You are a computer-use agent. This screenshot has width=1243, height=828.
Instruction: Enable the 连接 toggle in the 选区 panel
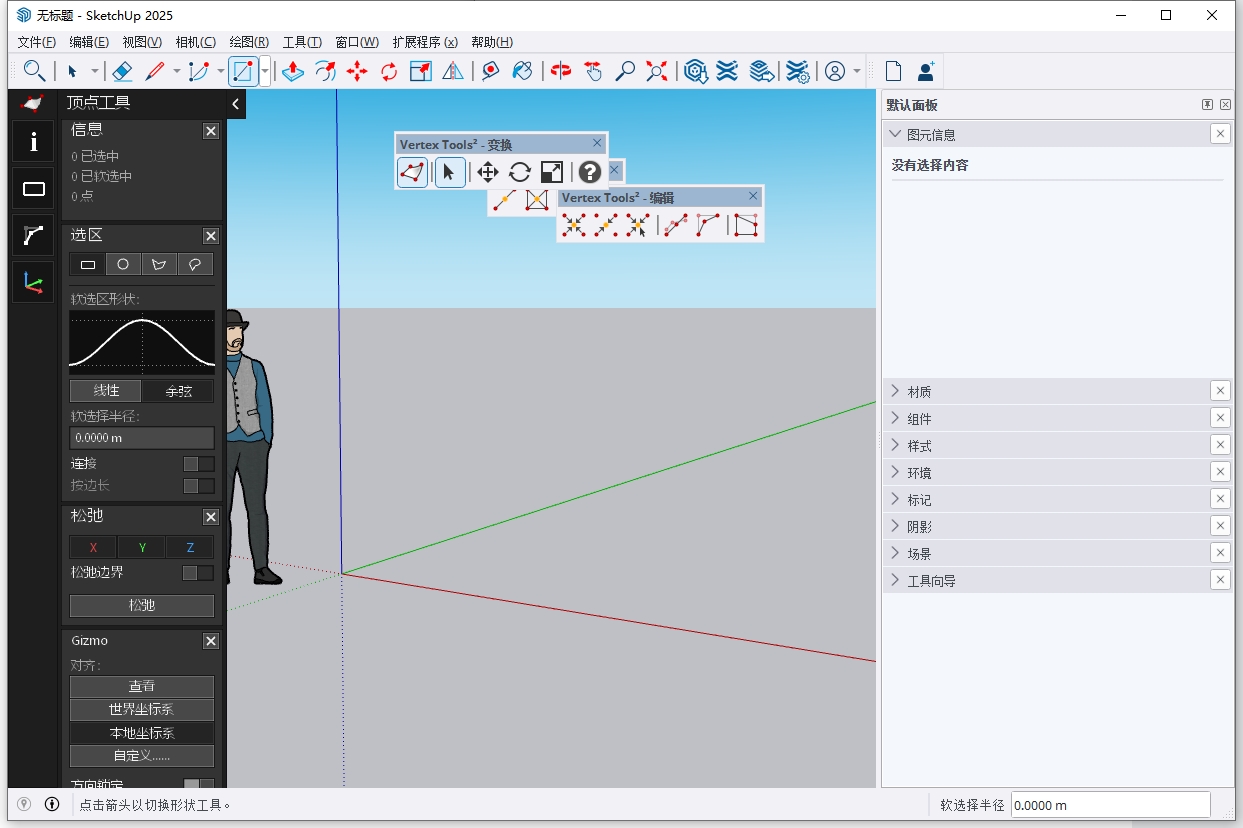coord(196,463)
